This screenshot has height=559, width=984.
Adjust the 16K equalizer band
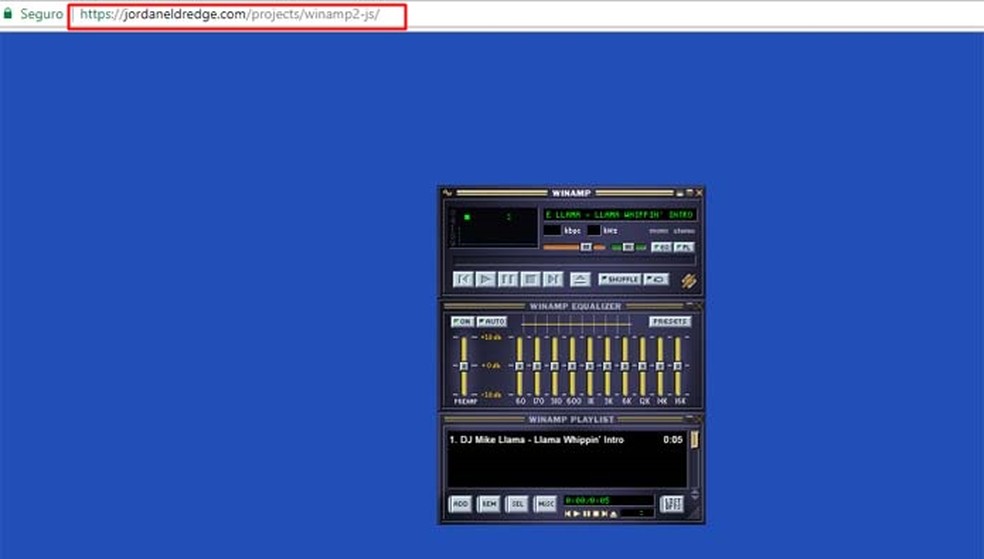(678, 366)
